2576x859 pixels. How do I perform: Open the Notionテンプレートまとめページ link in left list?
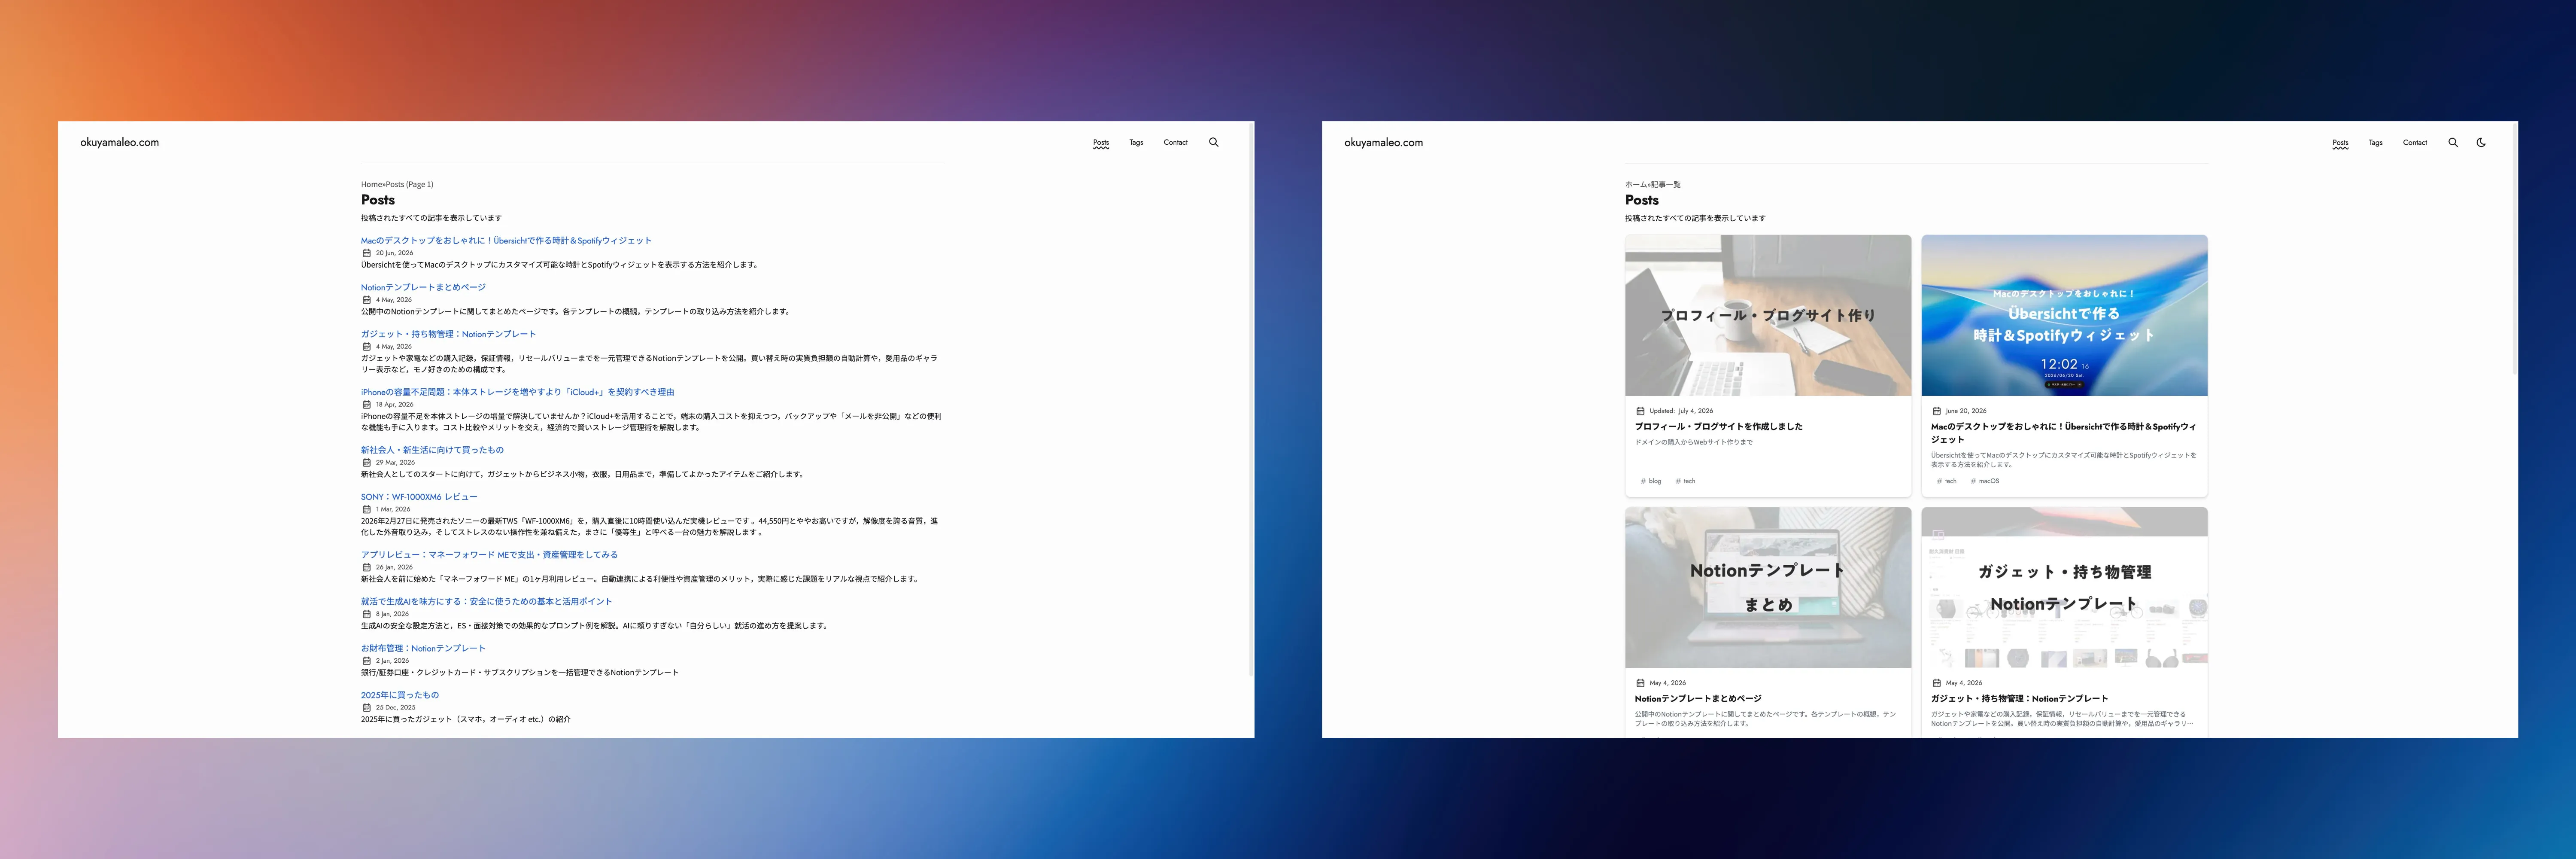[423, 287]
